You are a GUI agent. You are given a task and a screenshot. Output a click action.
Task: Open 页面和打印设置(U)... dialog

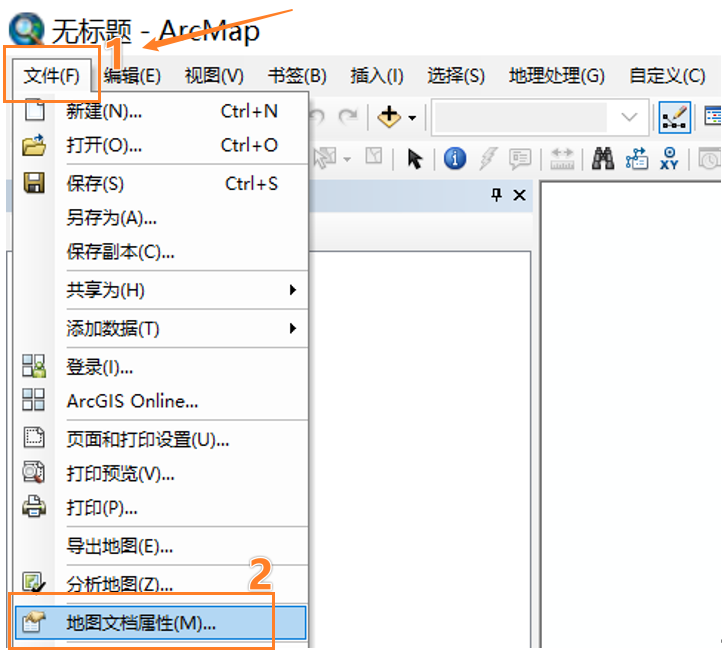tap(160, 439)
